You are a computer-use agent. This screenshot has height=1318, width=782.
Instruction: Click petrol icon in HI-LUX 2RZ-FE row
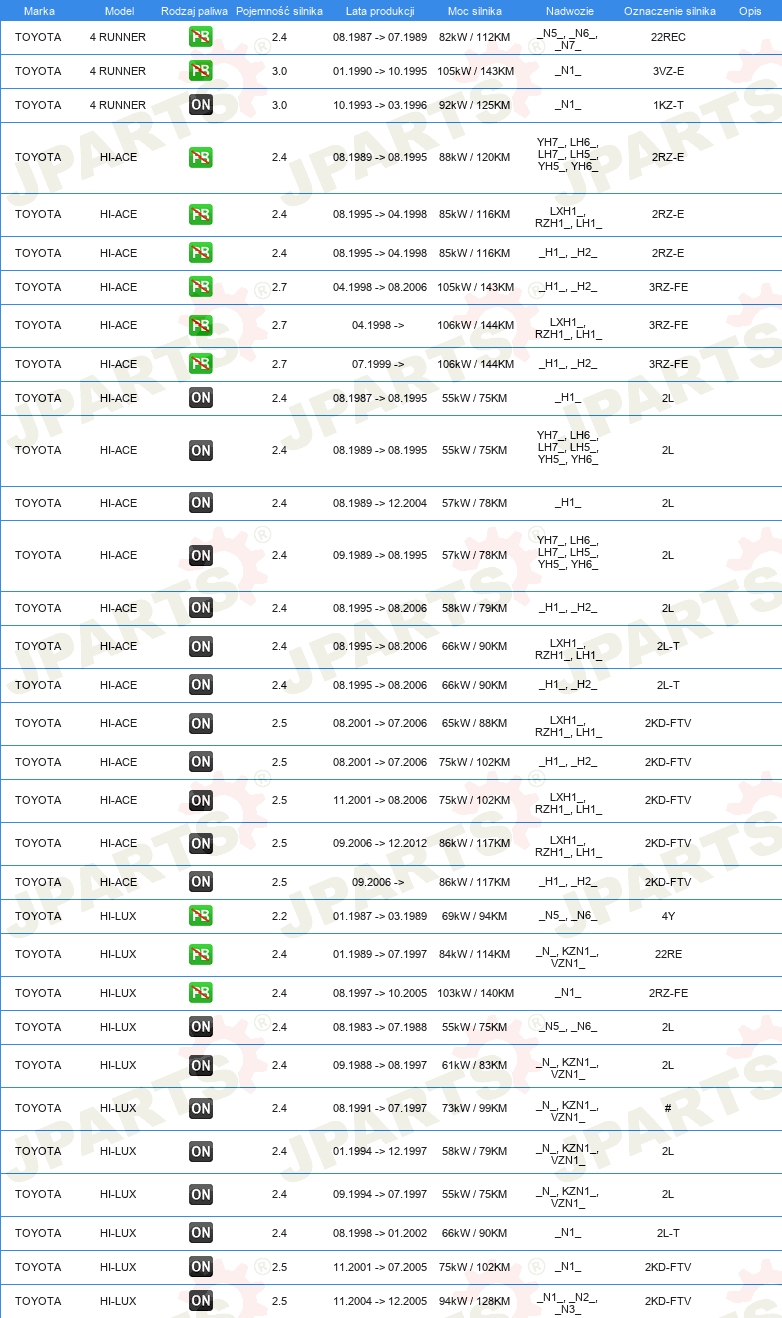point(201,993)
